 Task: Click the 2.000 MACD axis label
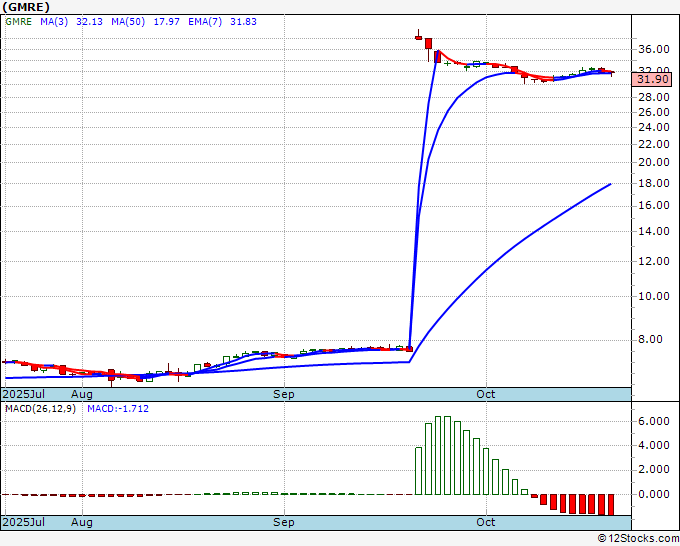click(x=654, y=469)
